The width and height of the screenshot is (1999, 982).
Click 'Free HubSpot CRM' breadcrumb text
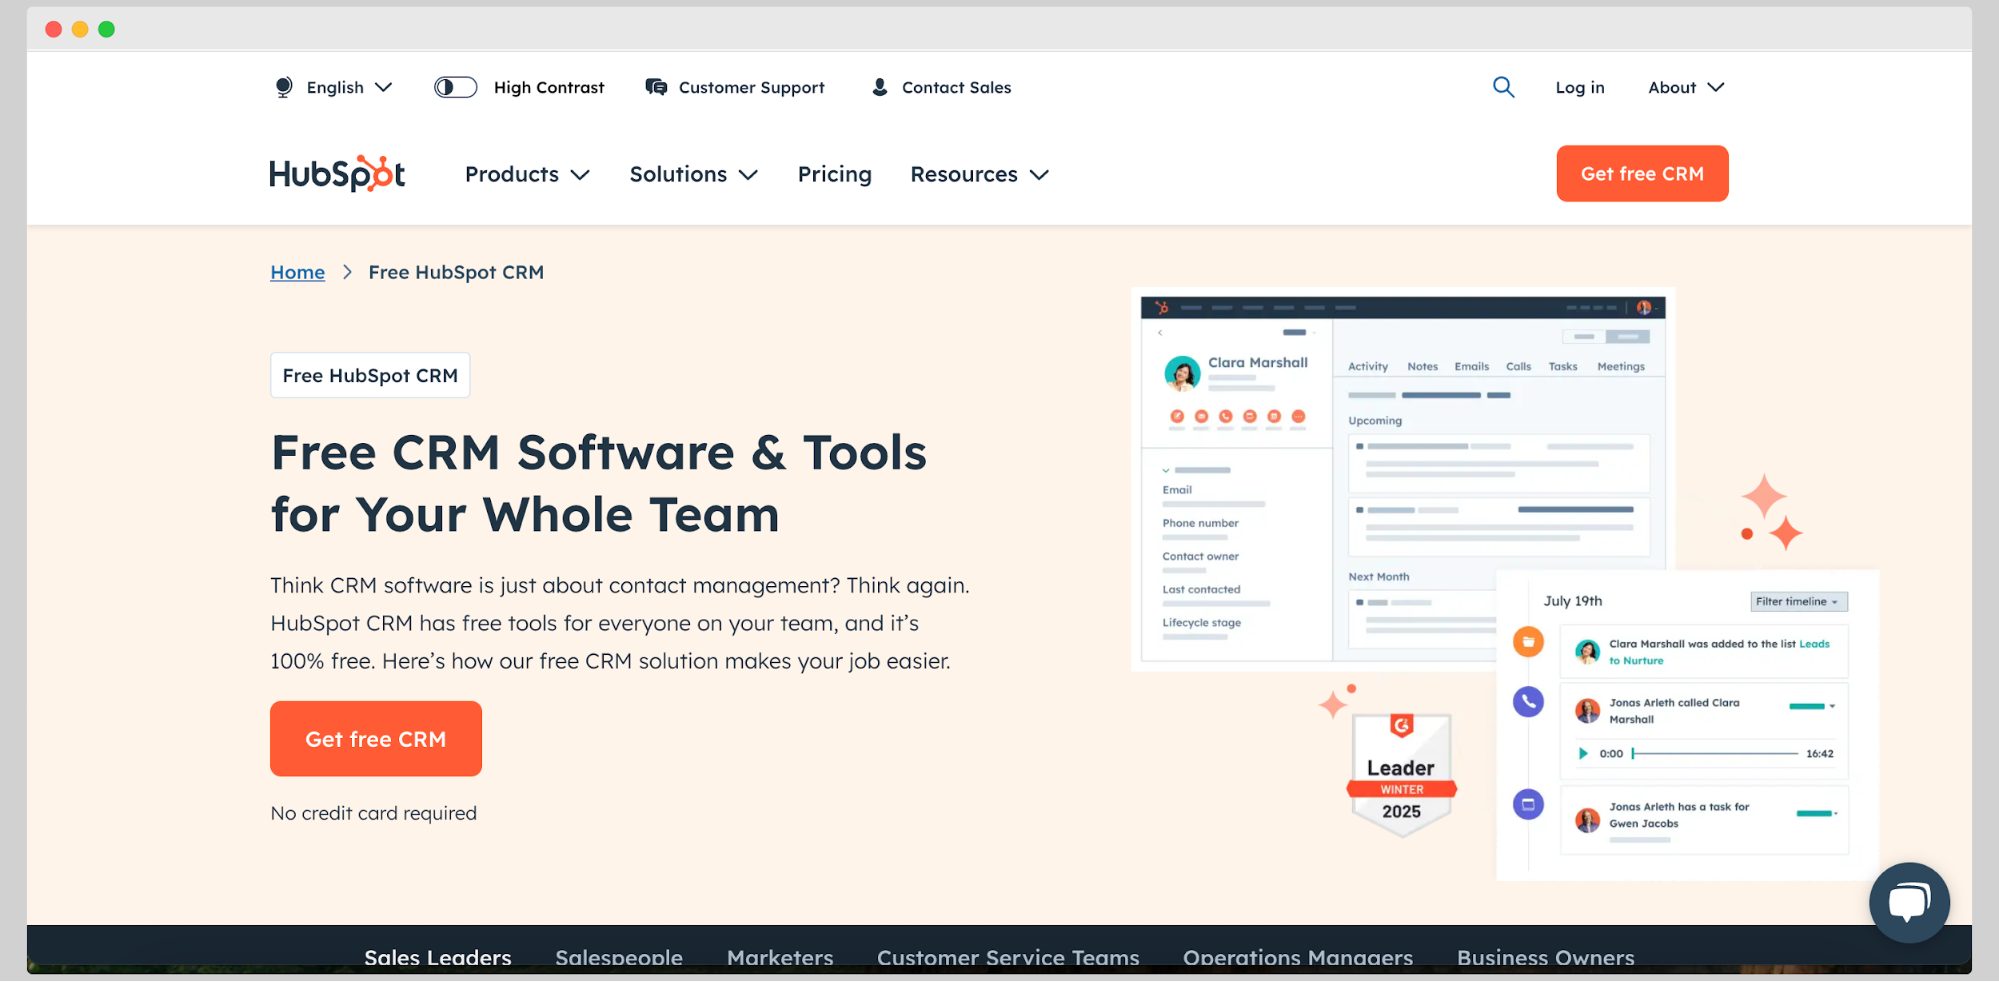point(456,272)
